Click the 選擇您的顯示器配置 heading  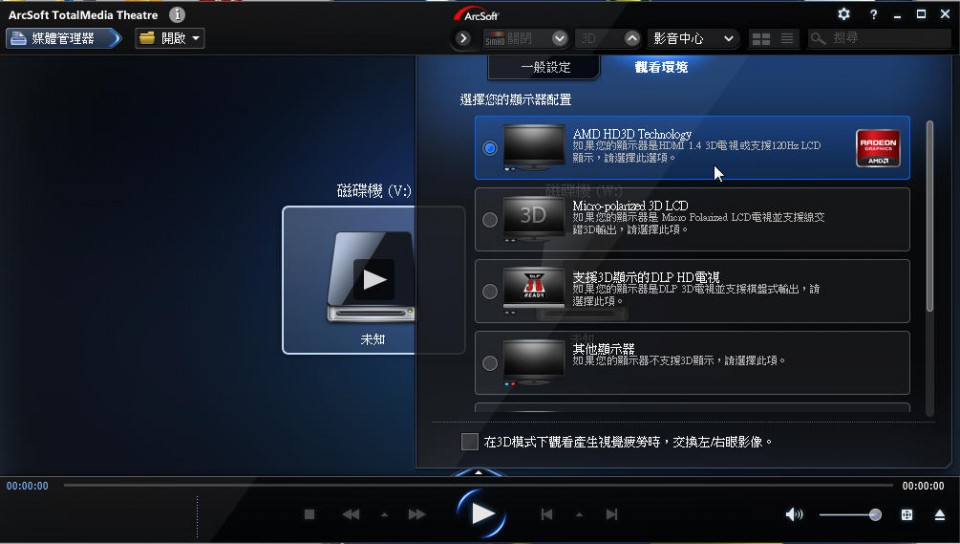click(516, 100)
